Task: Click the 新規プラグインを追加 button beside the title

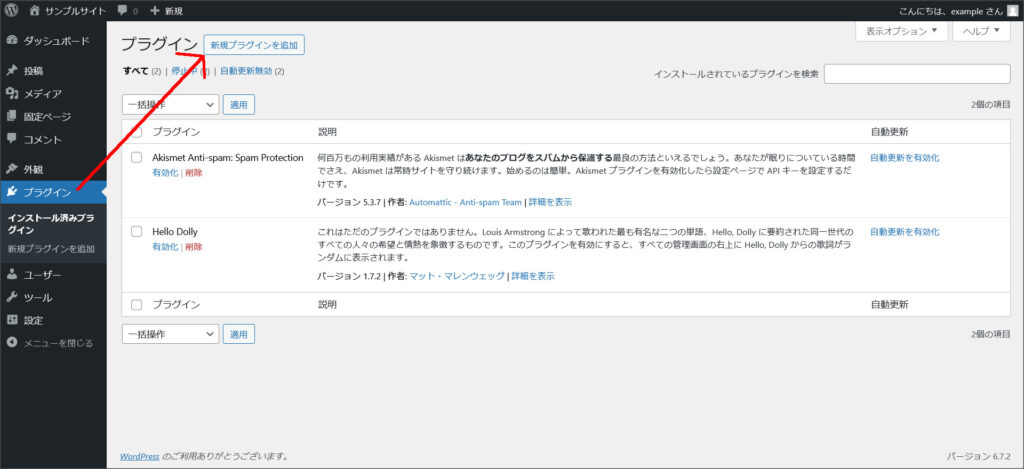Action: (x=254, y=45)
